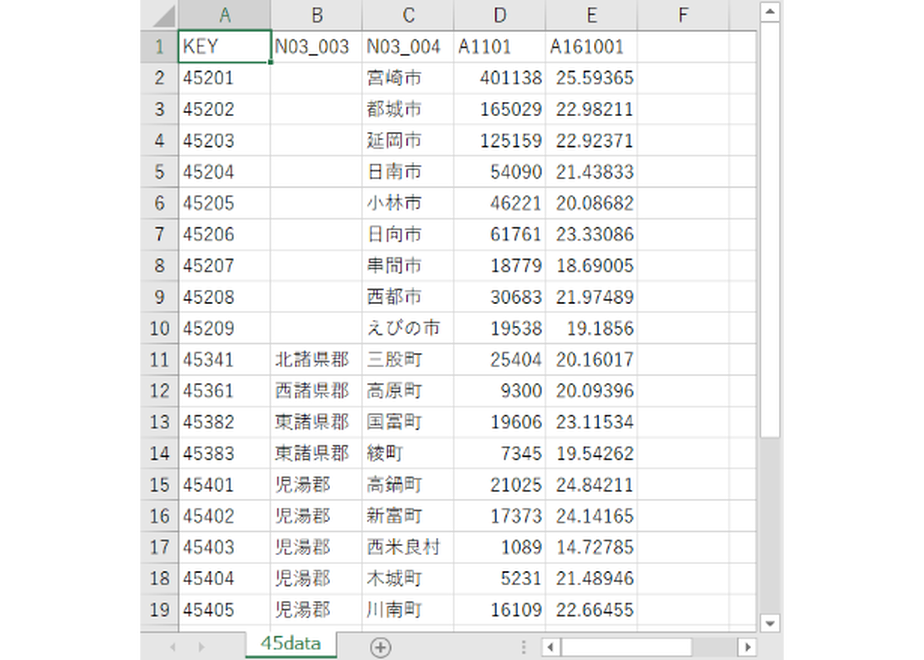Click the vertical scrollbar thumb

click(x=770, y=230)
